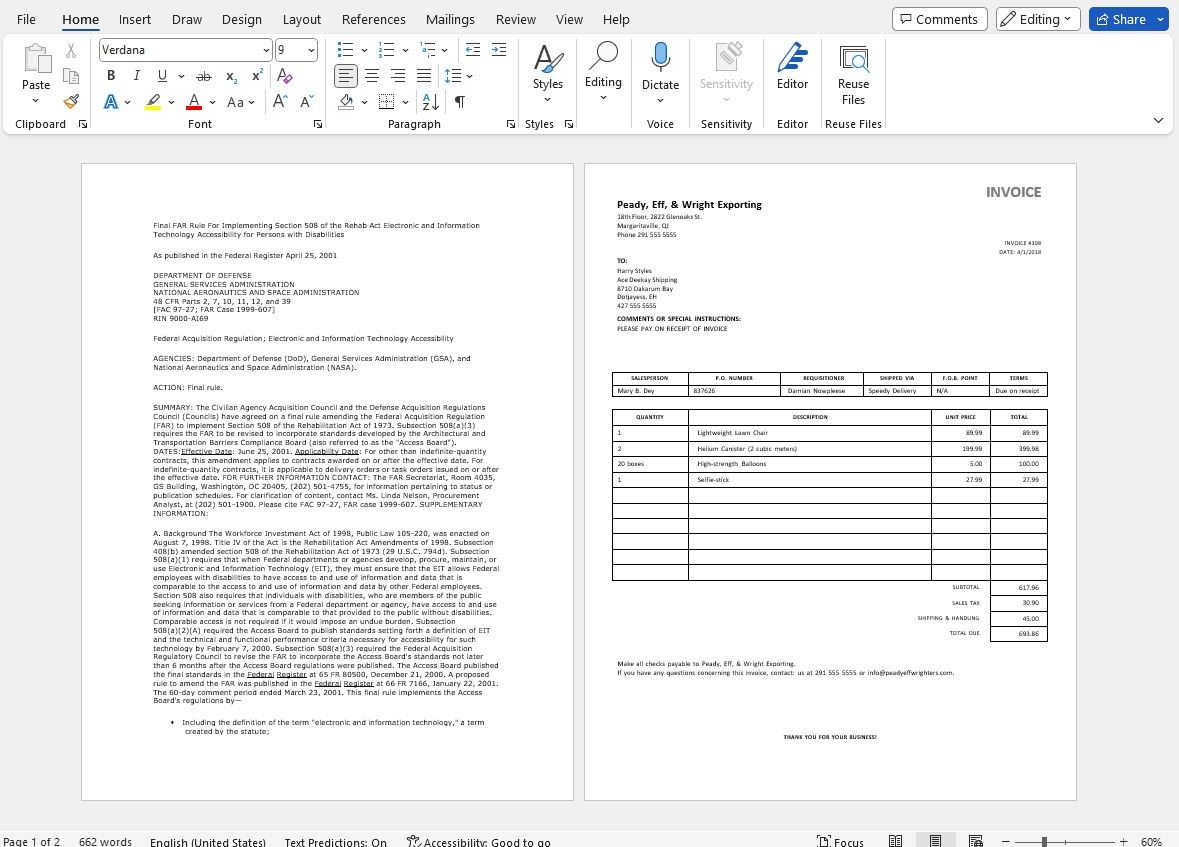Decrease font size with Shrink Font
This screenshot has height=847, width=1179.
tap(307, 102)
